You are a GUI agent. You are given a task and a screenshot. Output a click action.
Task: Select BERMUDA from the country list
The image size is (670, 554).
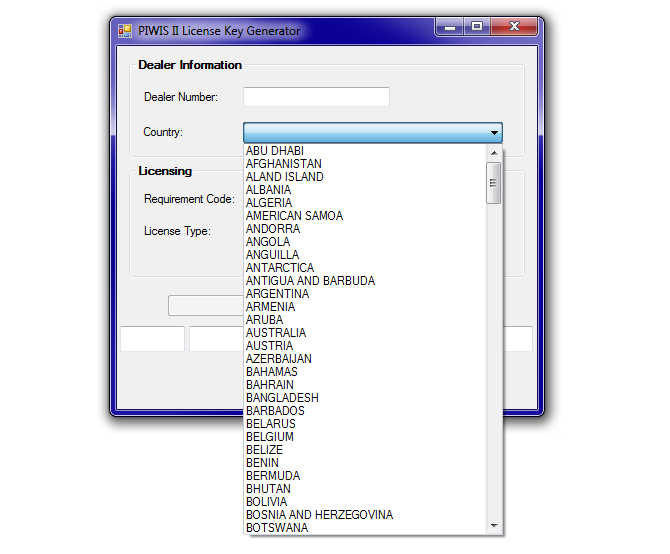273,476
